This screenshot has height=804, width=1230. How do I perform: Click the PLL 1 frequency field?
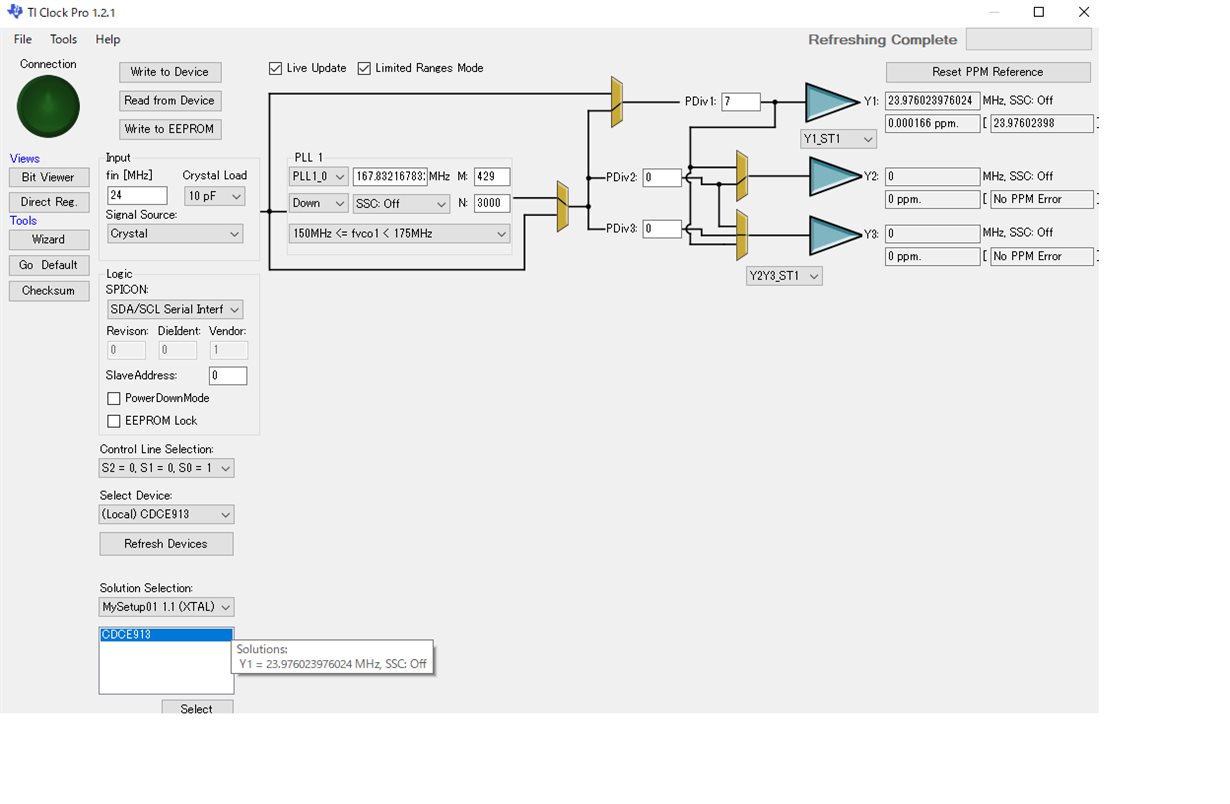[x=390, y=177]
